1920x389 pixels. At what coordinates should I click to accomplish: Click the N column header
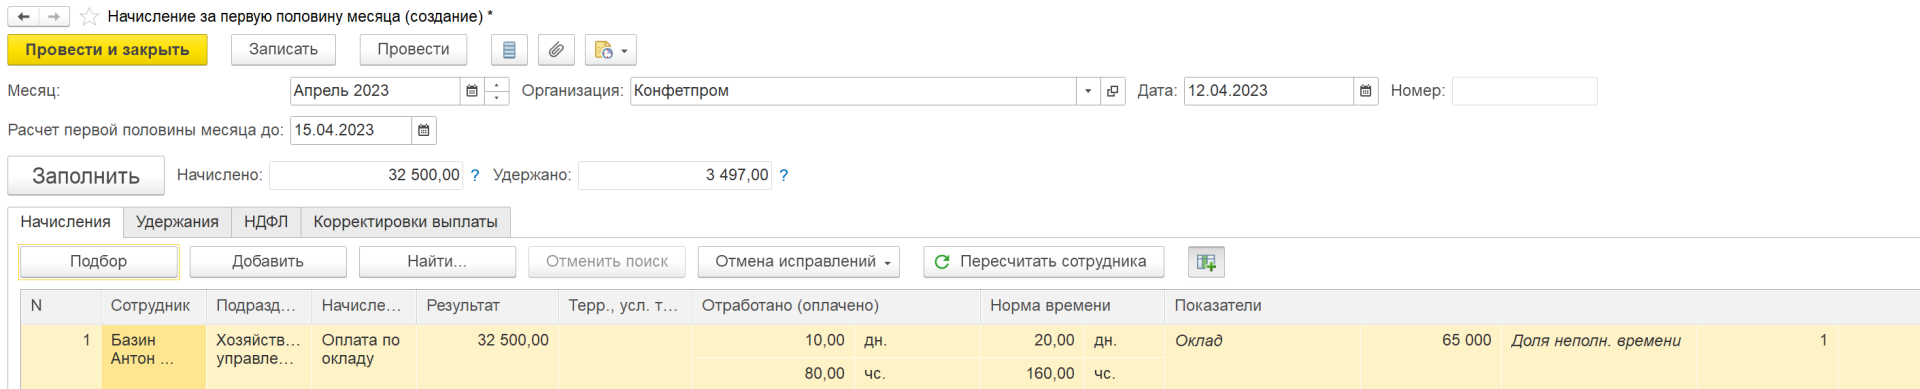(x=60, y=306)
